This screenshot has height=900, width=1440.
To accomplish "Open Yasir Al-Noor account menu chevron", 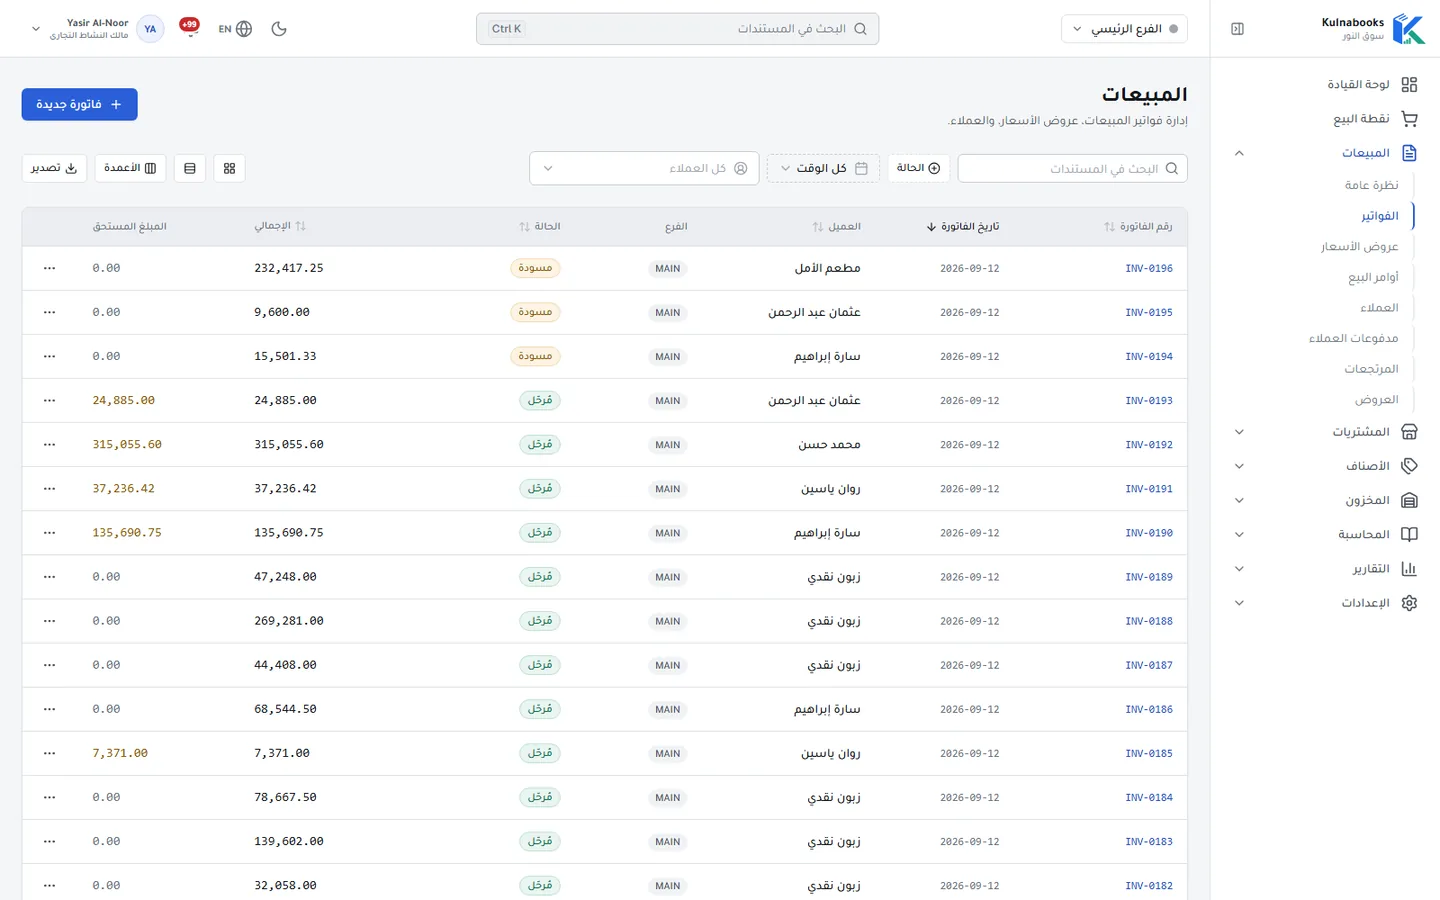I will click(x=36, y=29).
